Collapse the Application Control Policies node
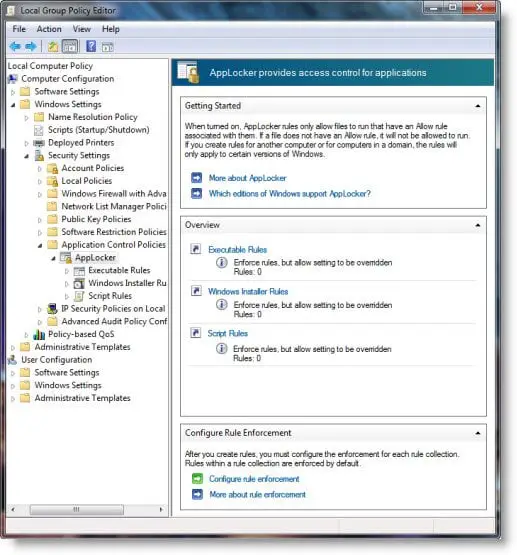Screen dimensions: 517x555 tap(40, 245)
